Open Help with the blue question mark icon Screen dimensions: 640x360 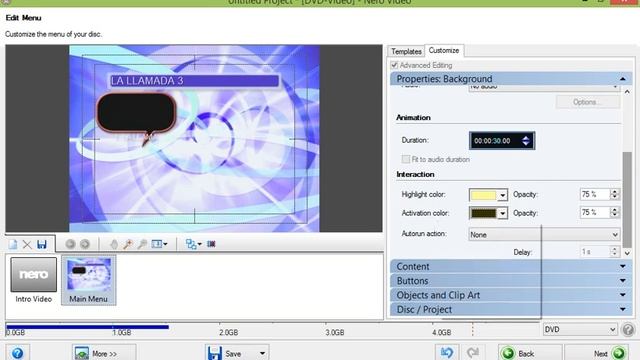click(17, 353)
